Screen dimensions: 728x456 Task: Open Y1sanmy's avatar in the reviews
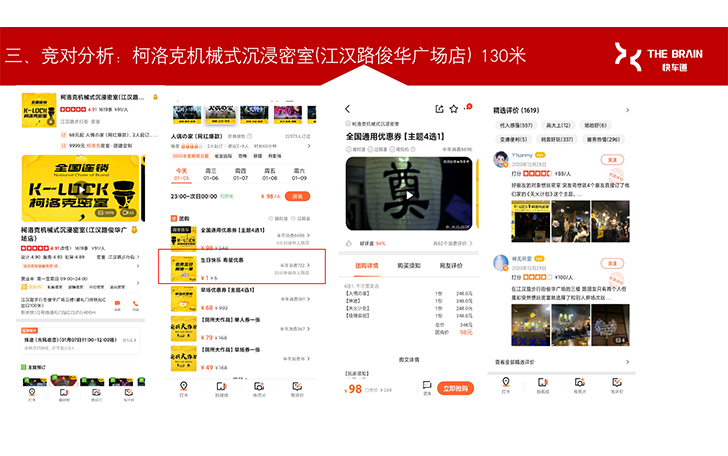[501, 159]
